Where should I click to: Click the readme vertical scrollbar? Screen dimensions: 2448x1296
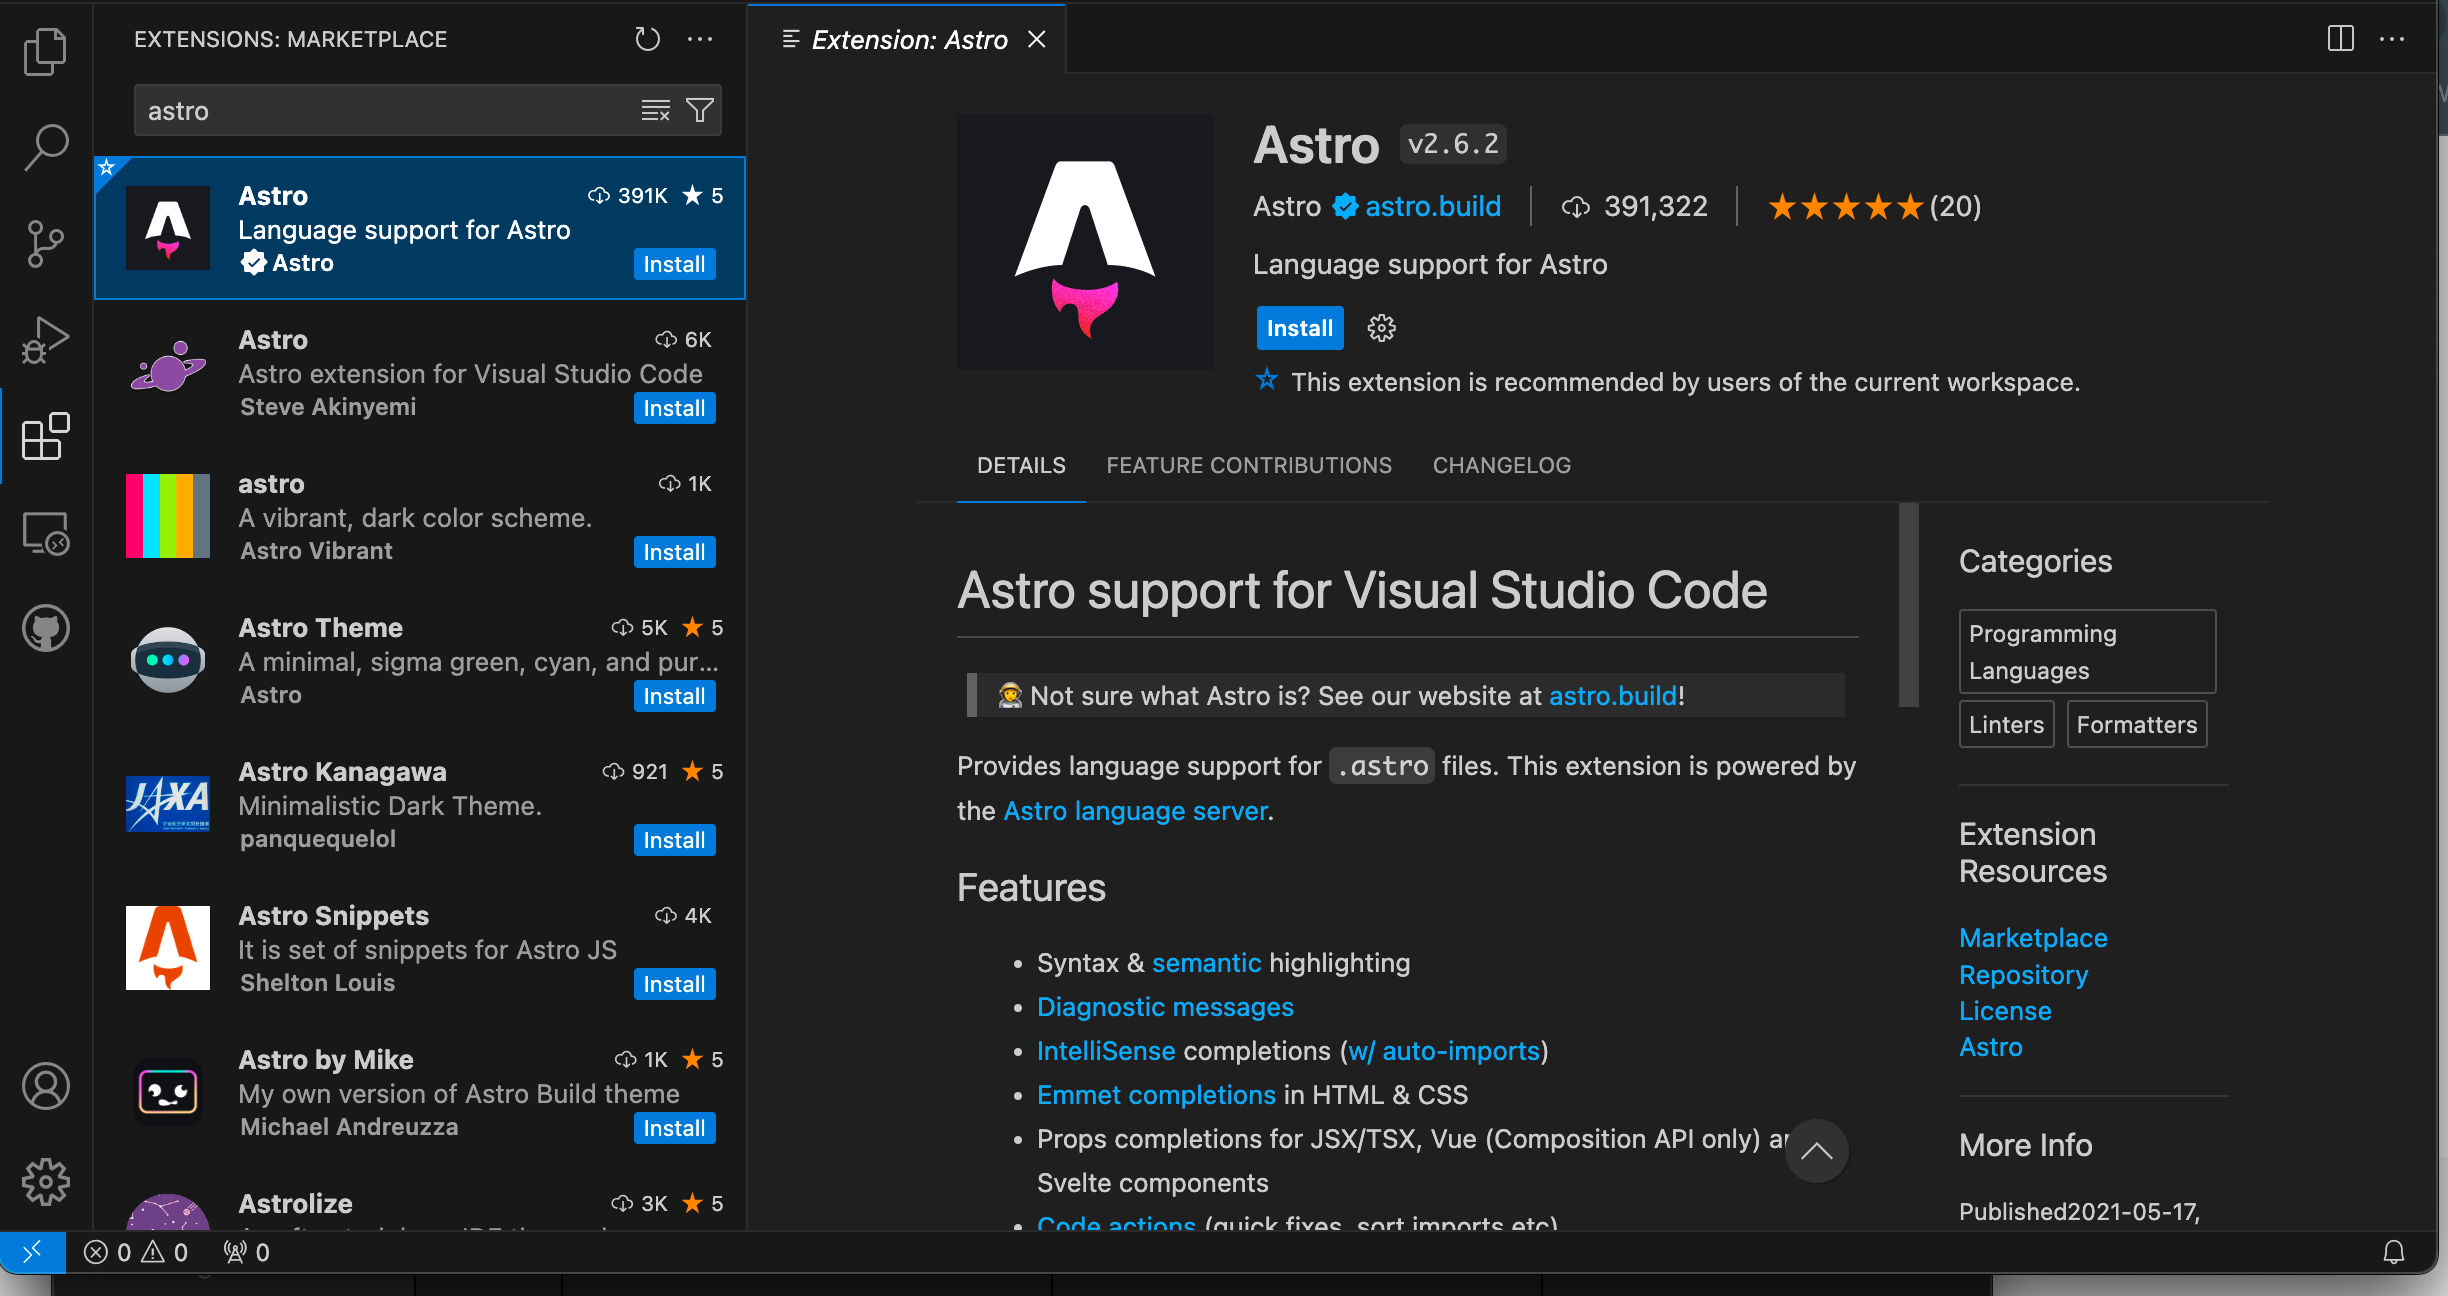[x=1908, y=605]
